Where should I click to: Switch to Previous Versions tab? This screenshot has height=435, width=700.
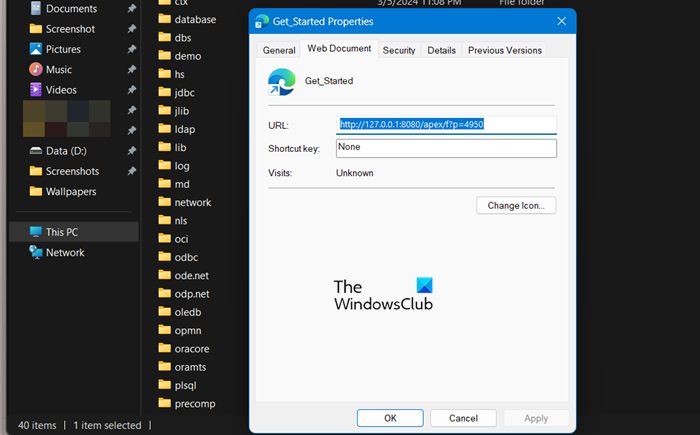(x=504, y=50)
